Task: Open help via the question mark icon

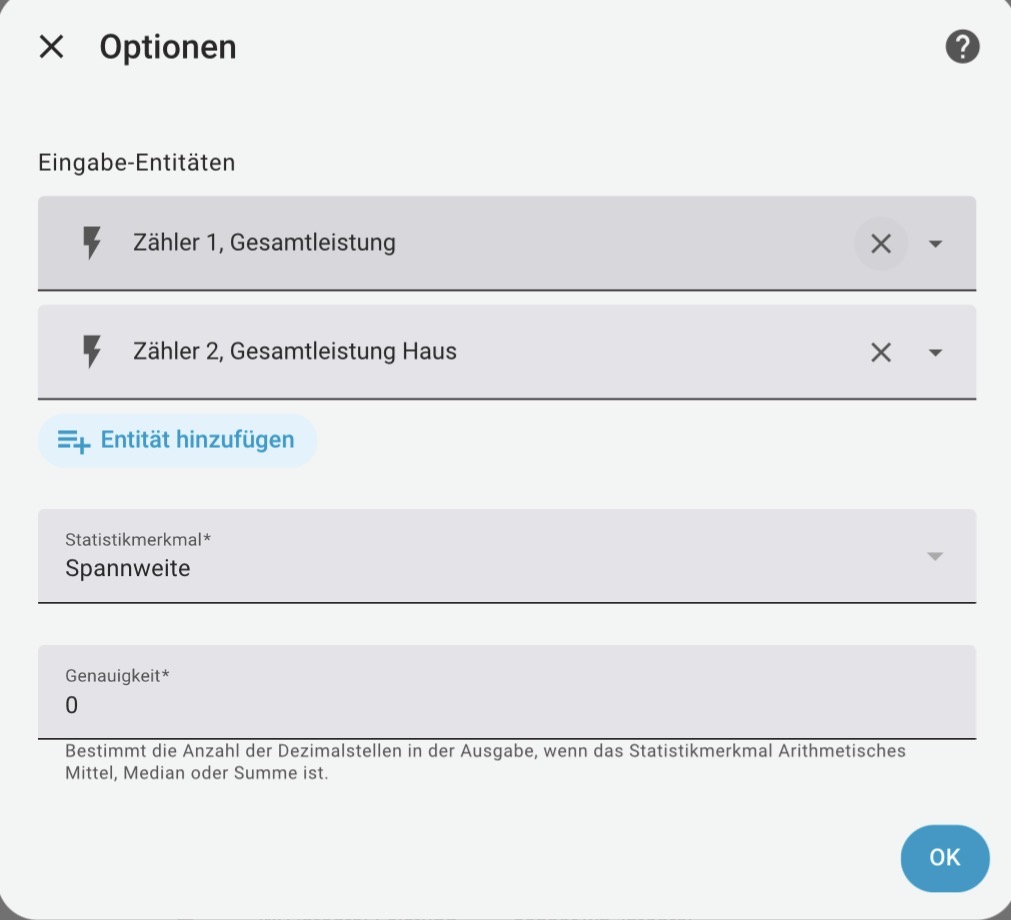Action: click(x=962, y=47)
